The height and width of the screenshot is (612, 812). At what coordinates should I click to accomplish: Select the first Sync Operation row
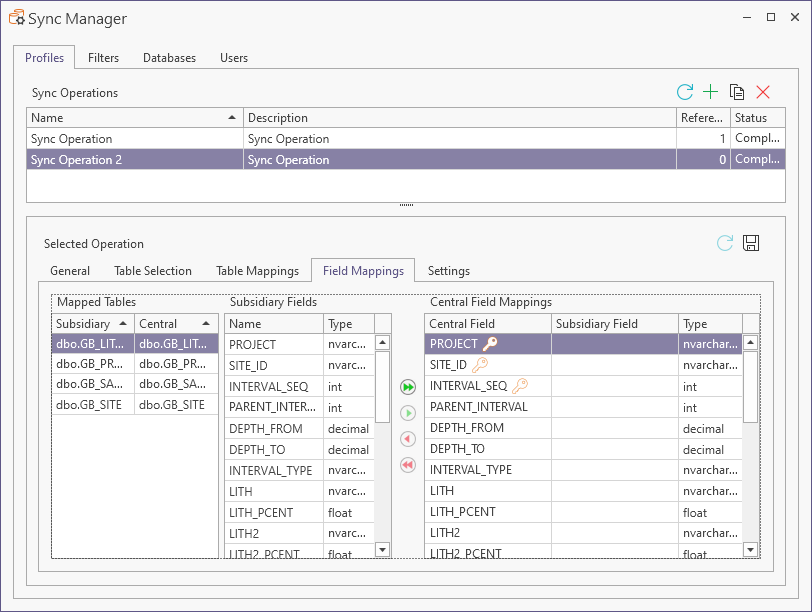tap(134, 139)
